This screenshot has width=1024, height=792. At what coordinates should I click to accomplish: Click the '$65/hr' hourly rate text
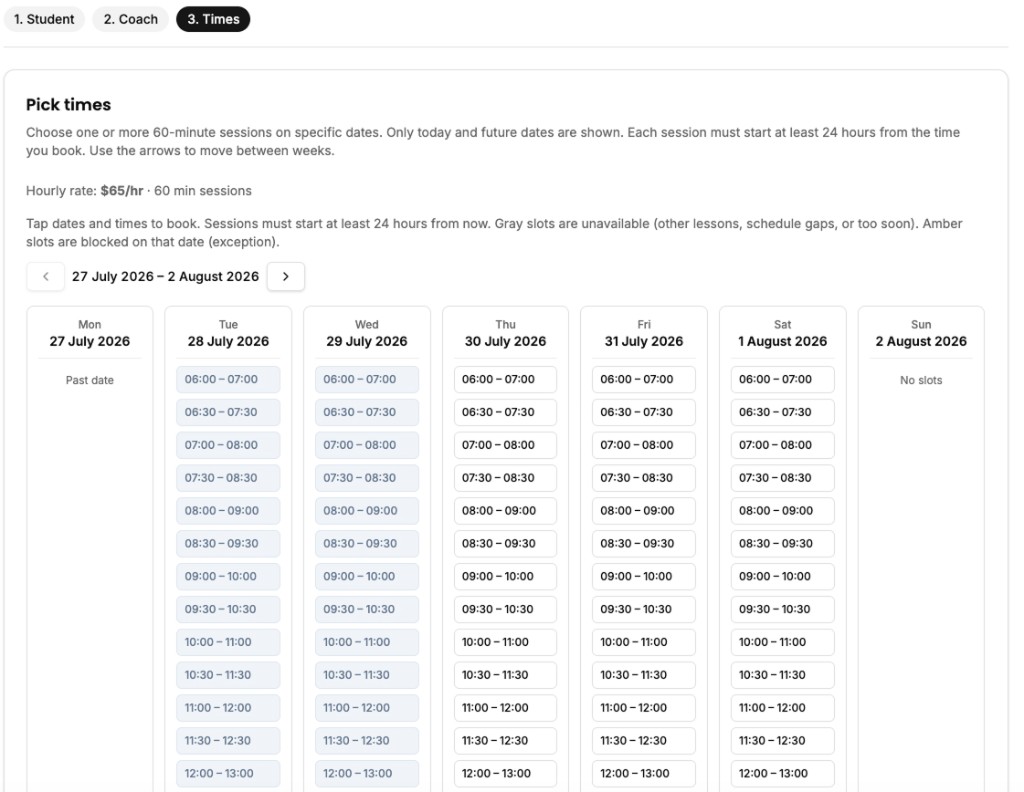click(121, 191)
